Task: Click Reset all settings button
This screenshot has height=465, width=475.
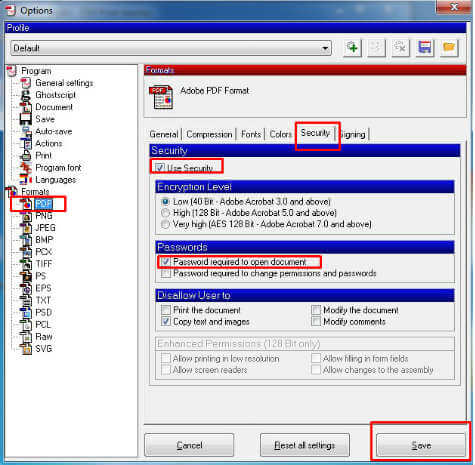Action: [x=305, y=445]
